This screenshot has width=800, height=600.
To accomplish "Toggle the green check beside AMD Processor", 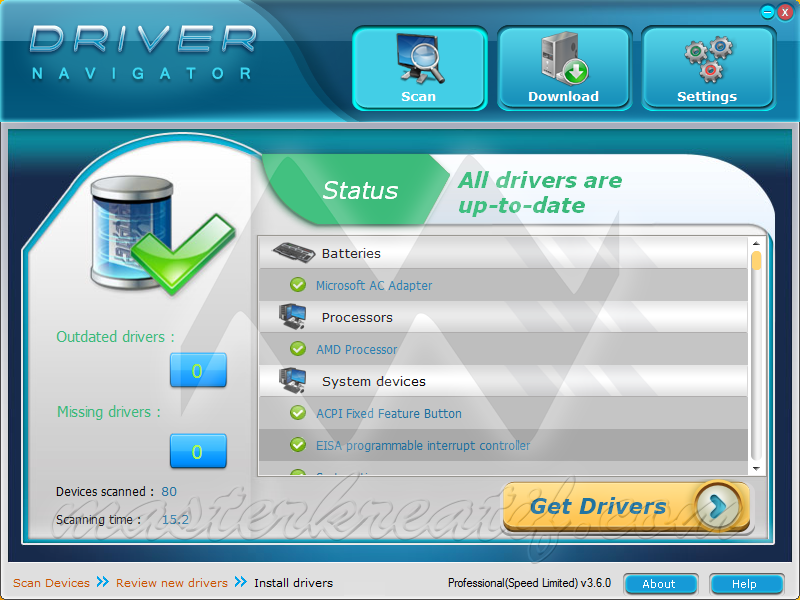I will (297, 349).
